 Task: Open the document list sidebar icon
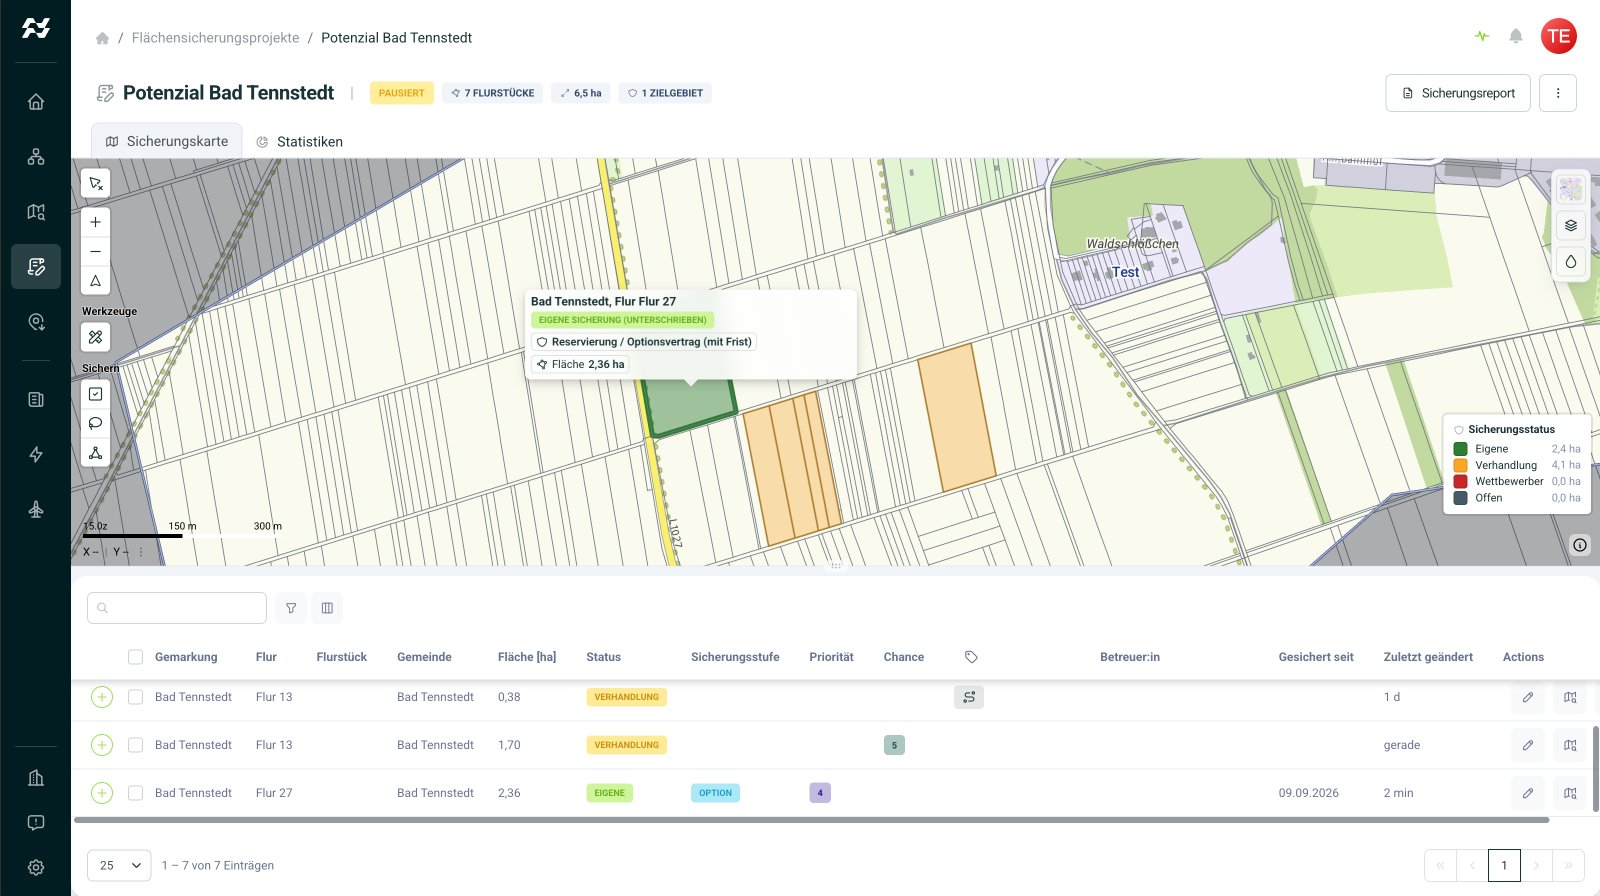pos(36,400)
